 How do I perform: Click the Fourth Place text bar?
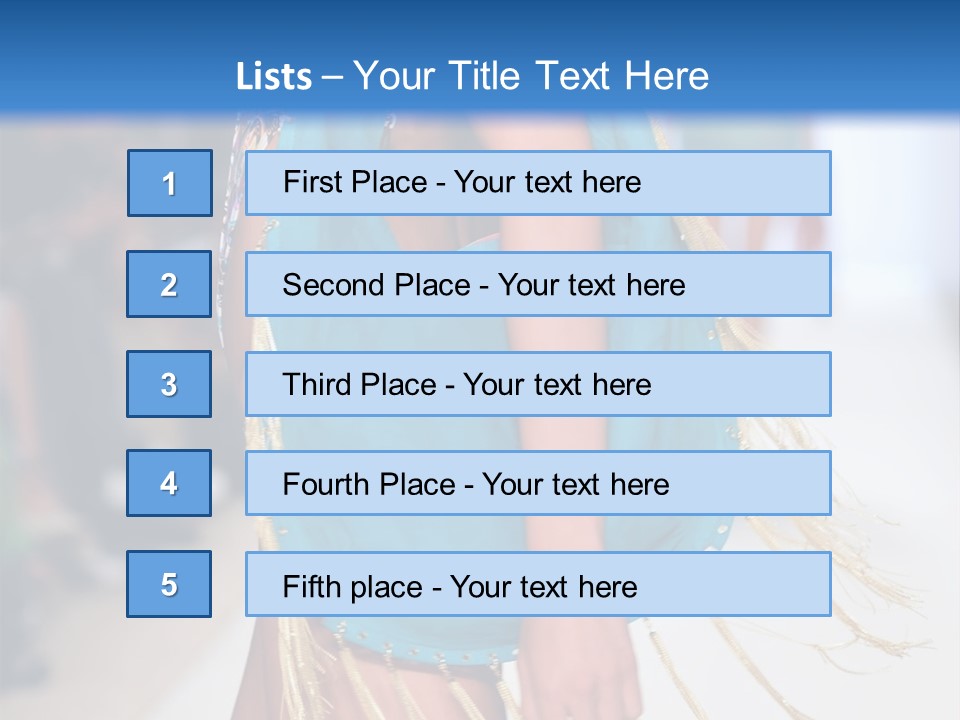[538, 483]
